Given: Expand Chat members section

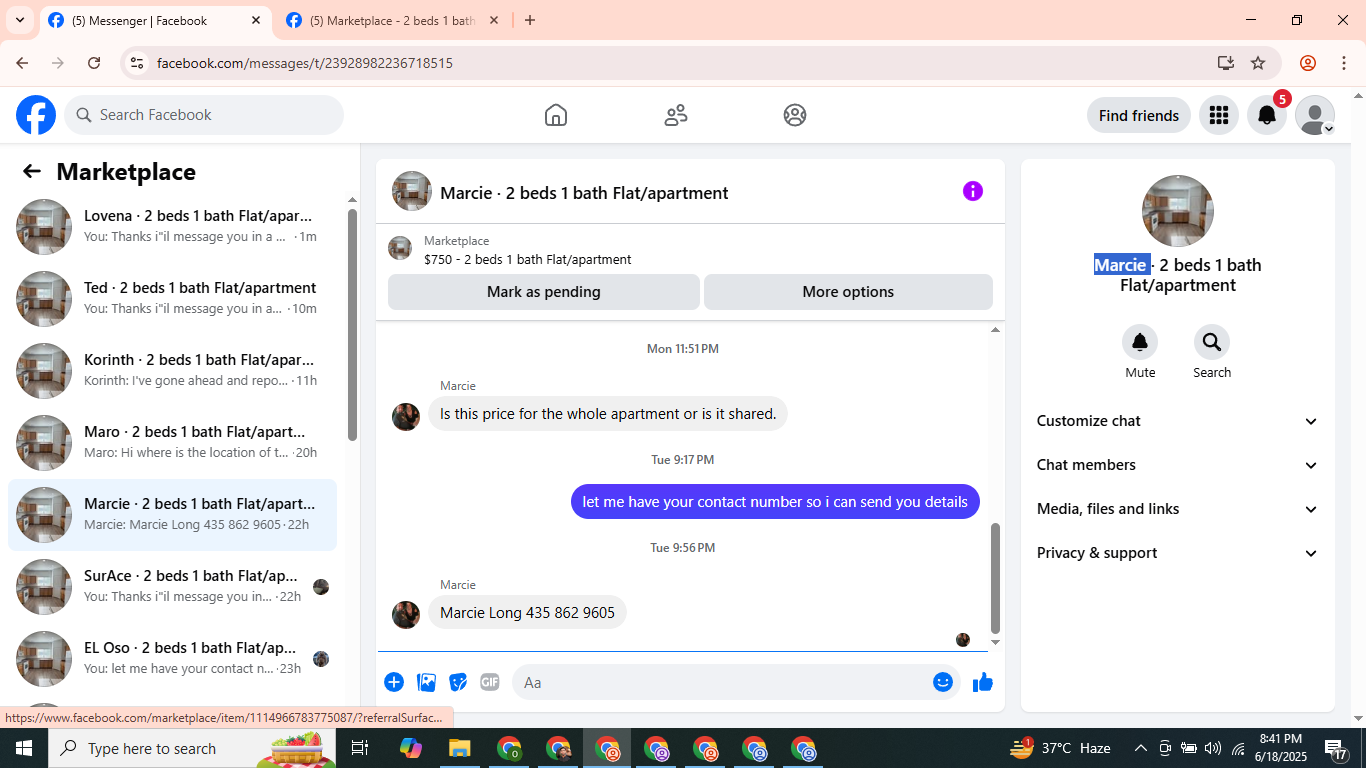Looking at the screenshot, I should tap(1178, 465).
